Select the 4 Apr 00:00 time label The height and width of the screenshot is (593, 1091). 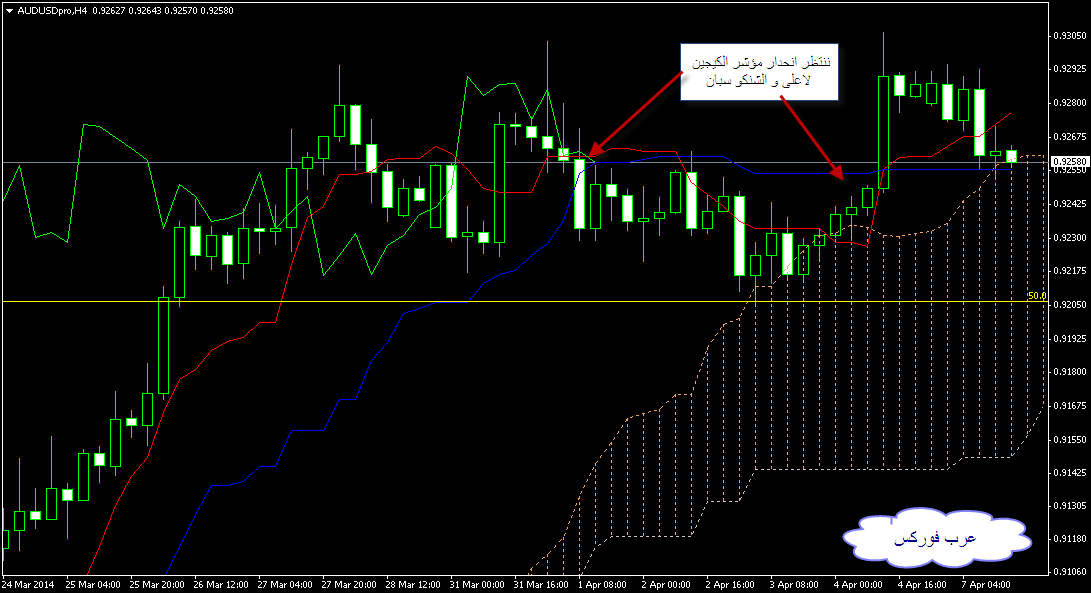tap(859, 585)
